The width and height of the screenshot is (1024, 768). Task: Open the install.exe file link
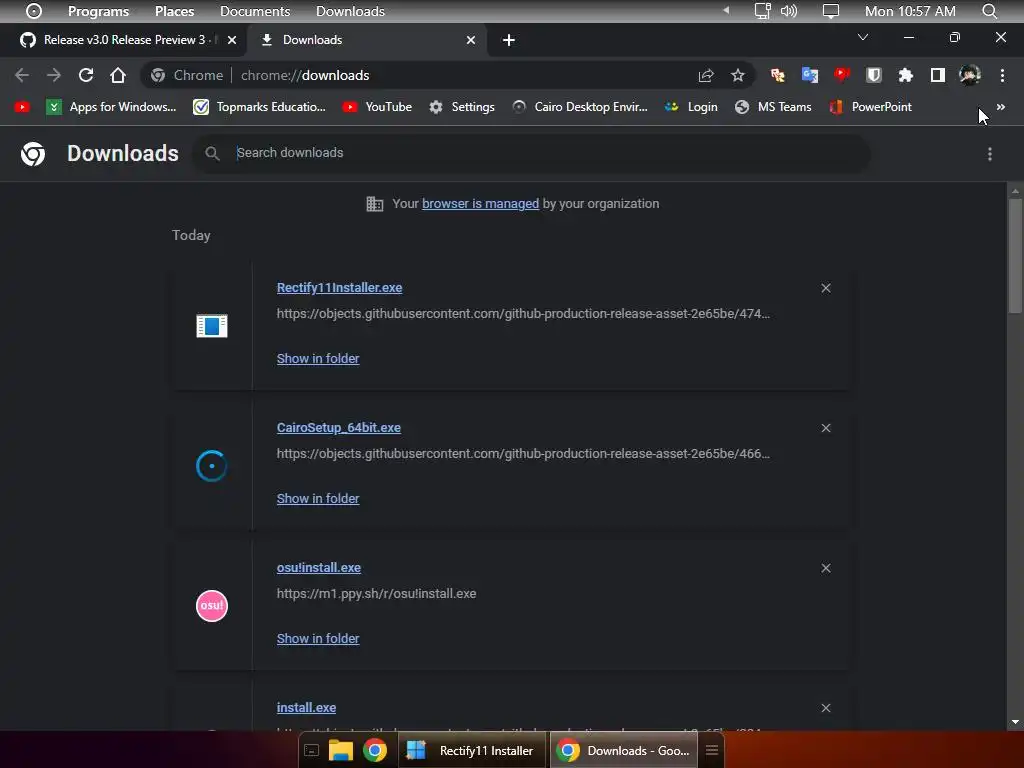(306, 707)
